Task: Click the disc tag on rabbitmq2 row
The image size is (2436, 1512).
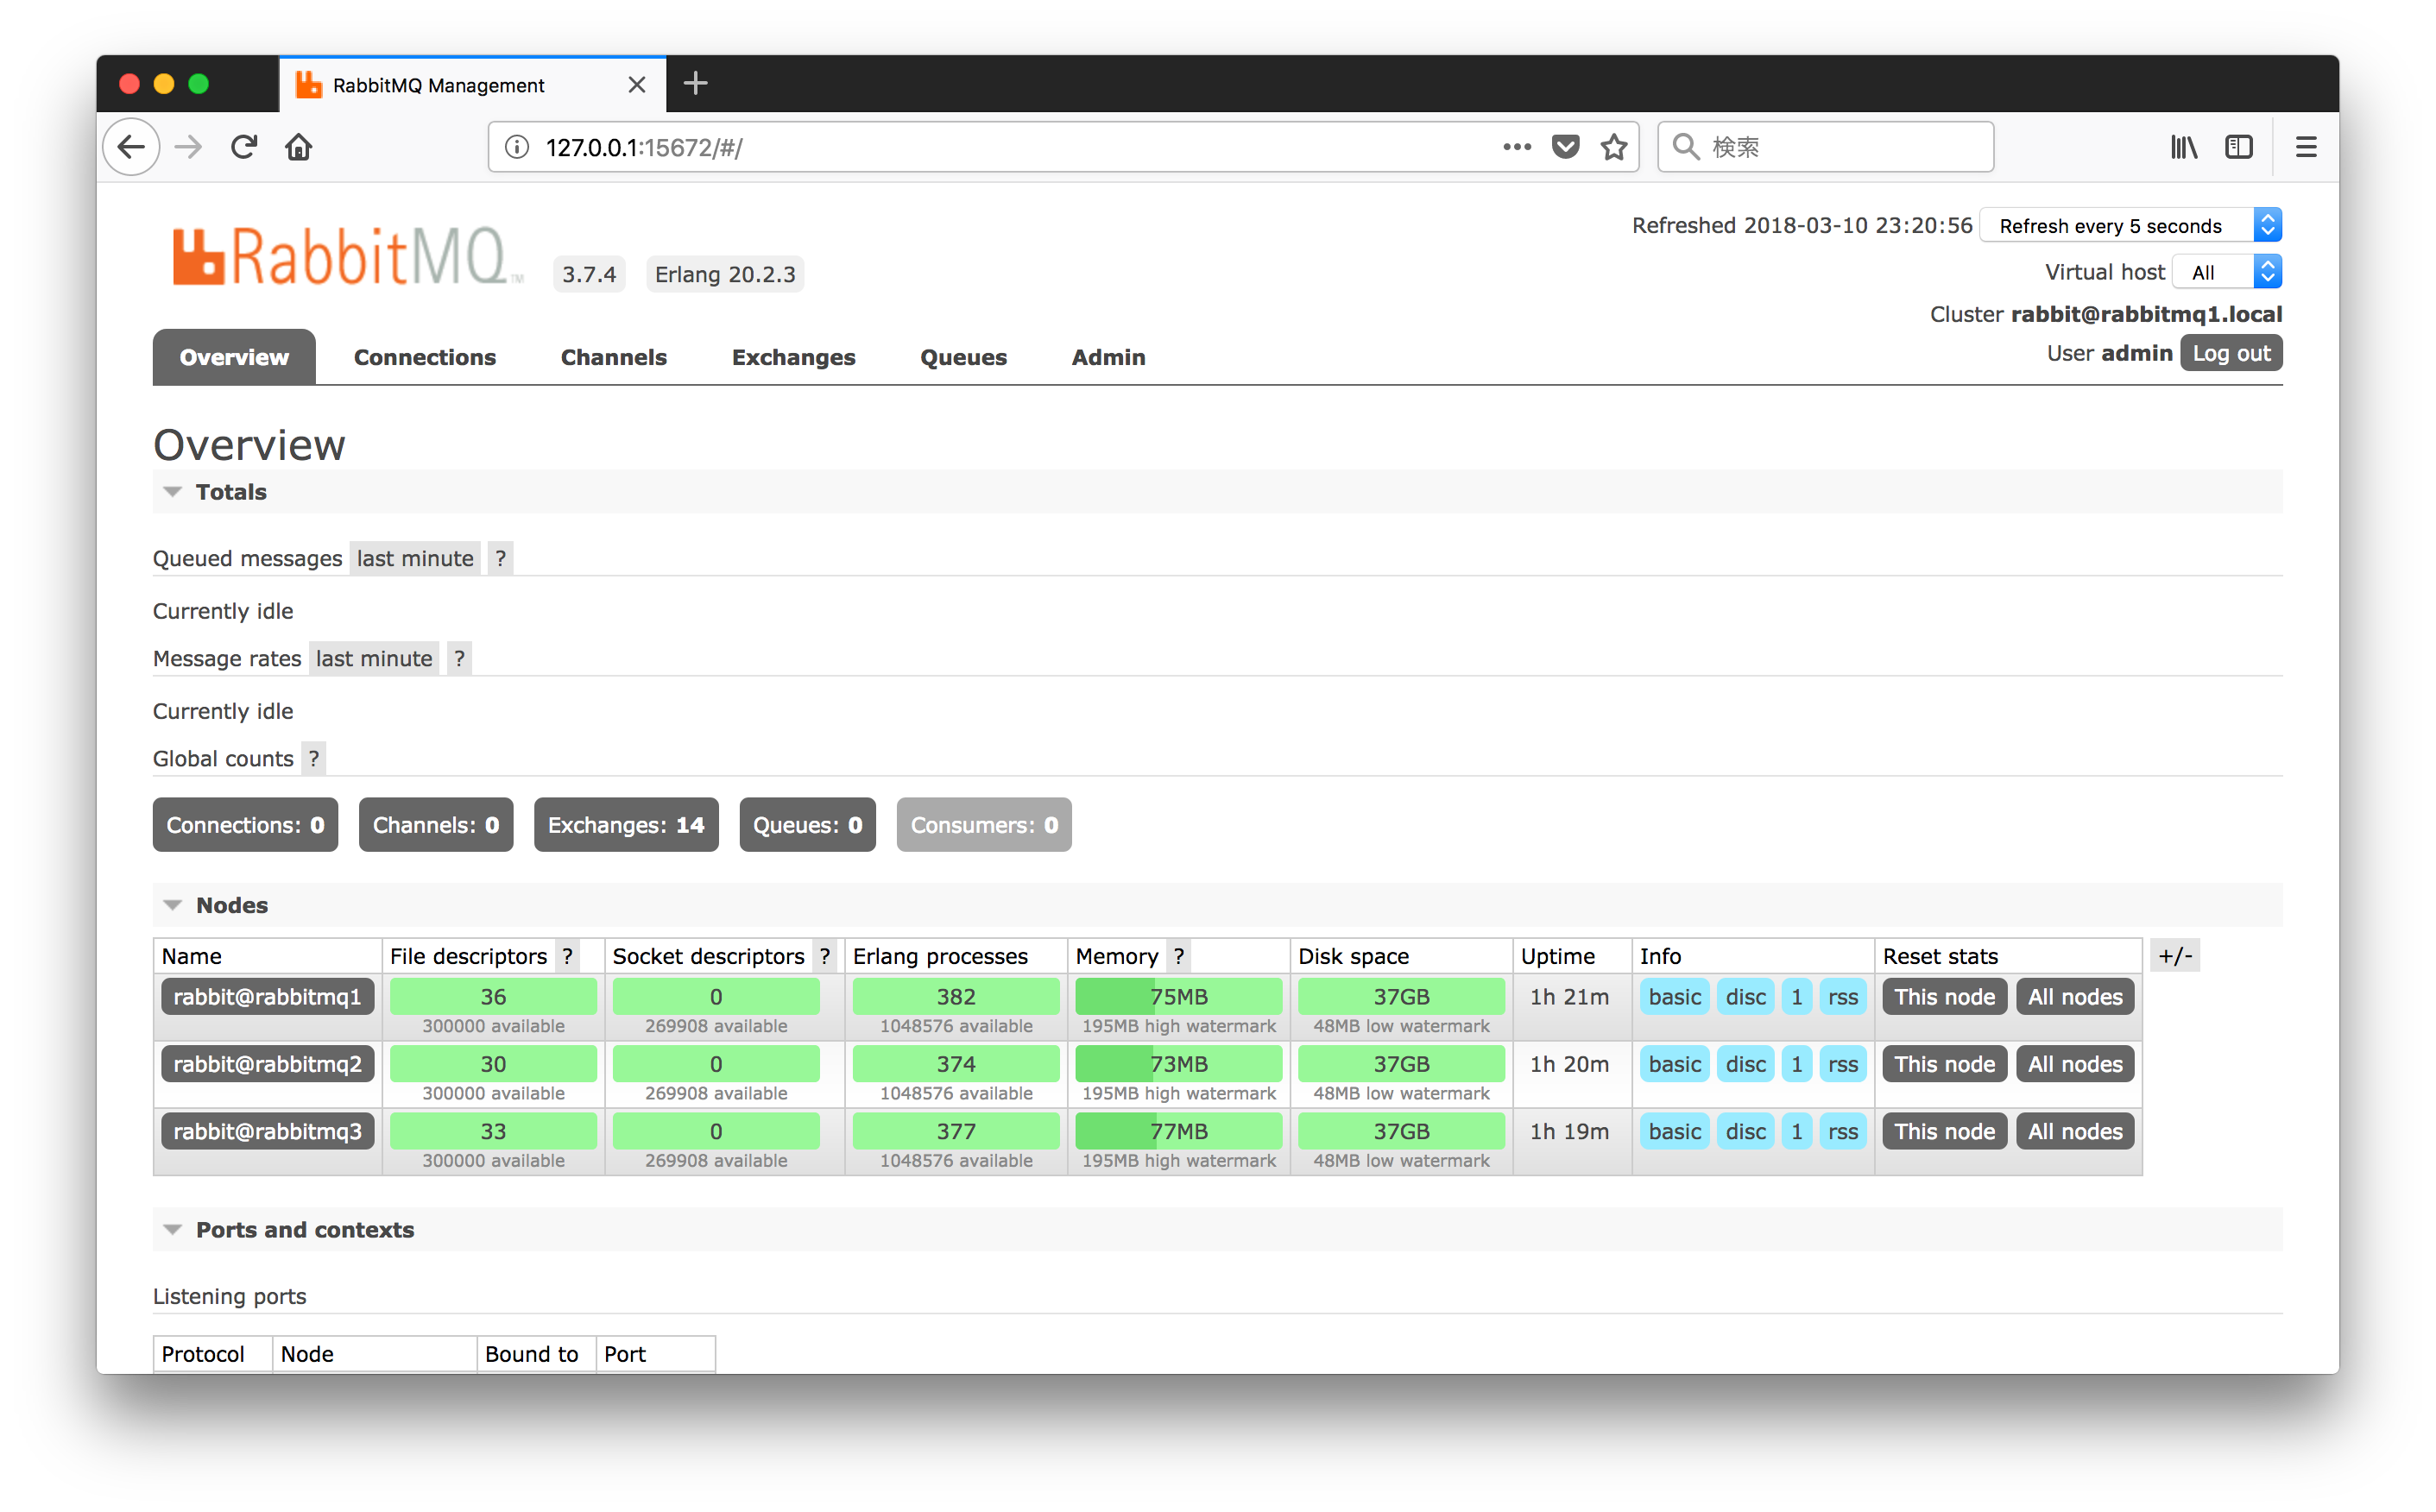Action: pyautogui.click(x=1746, y=1064)
